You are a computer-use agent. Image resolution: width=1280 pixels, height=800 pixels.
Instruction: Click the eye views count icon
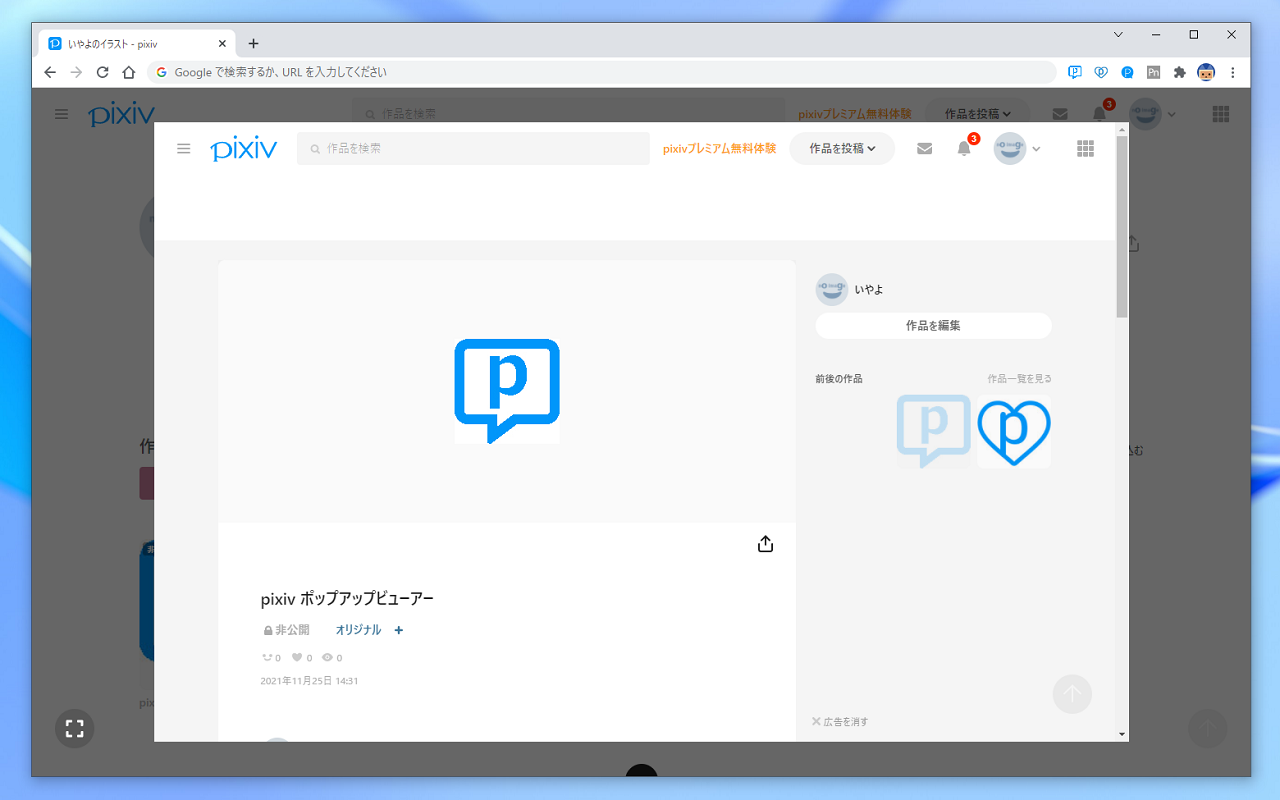coord(327,657)
